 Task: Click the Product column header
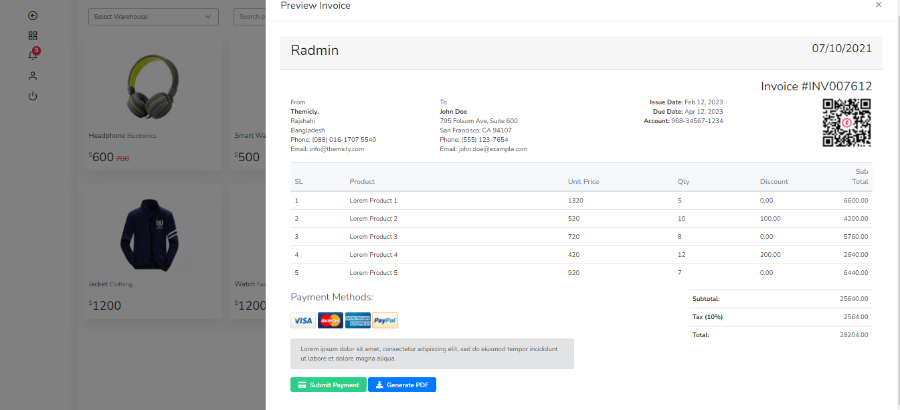[x=362, y=181]
